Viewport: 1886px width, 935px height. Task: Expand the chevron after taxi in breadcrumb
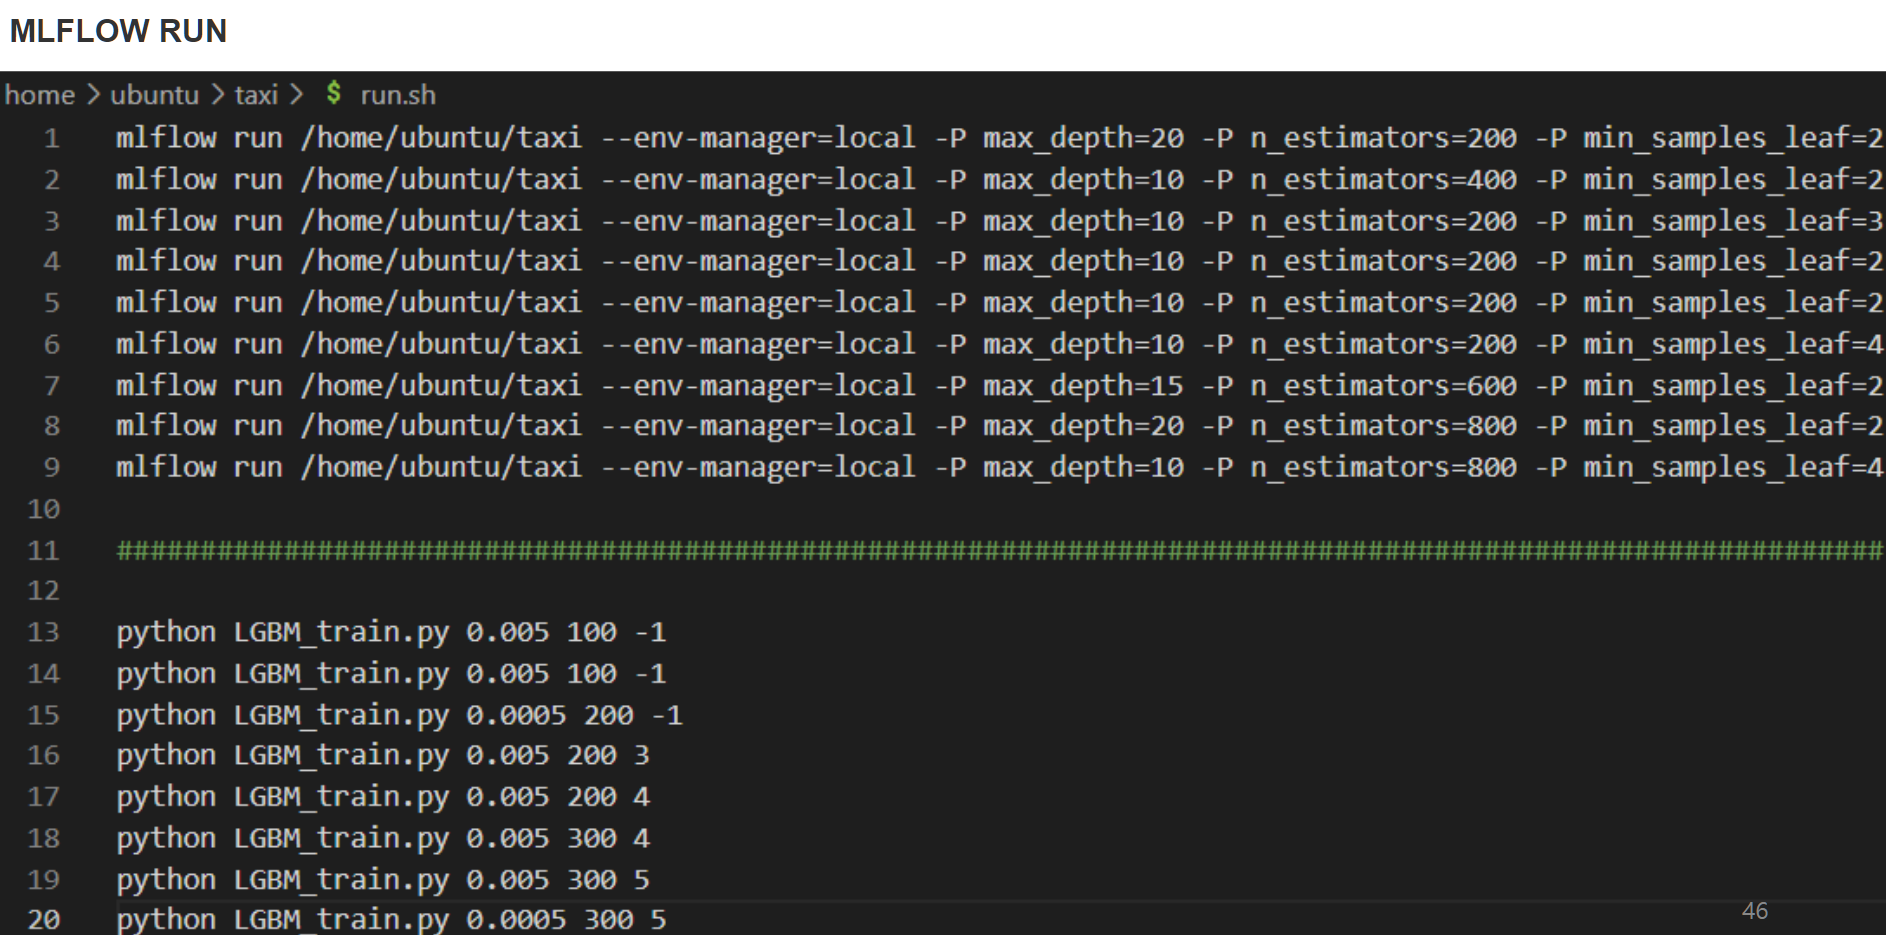point(296,95)
